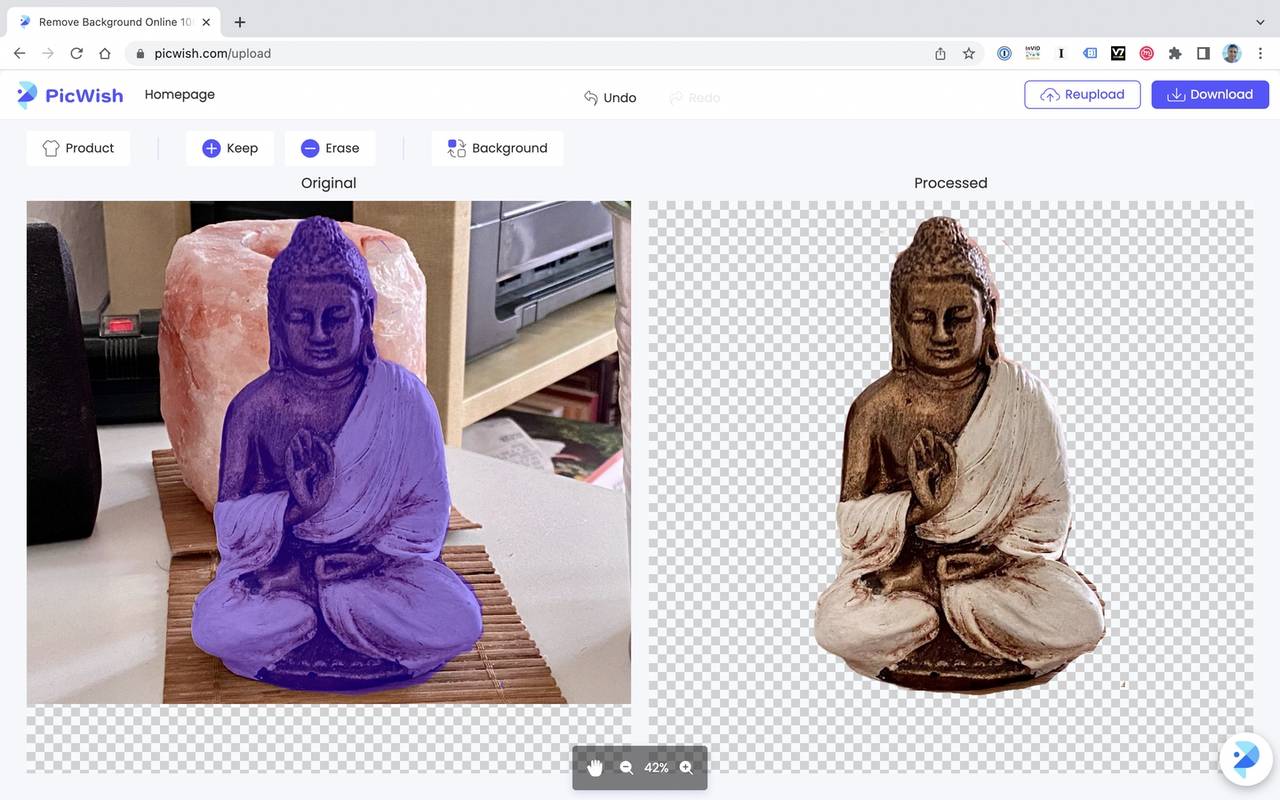Activate the Keep brush tool
1280x800 pixels.
[x=230, y=148]
